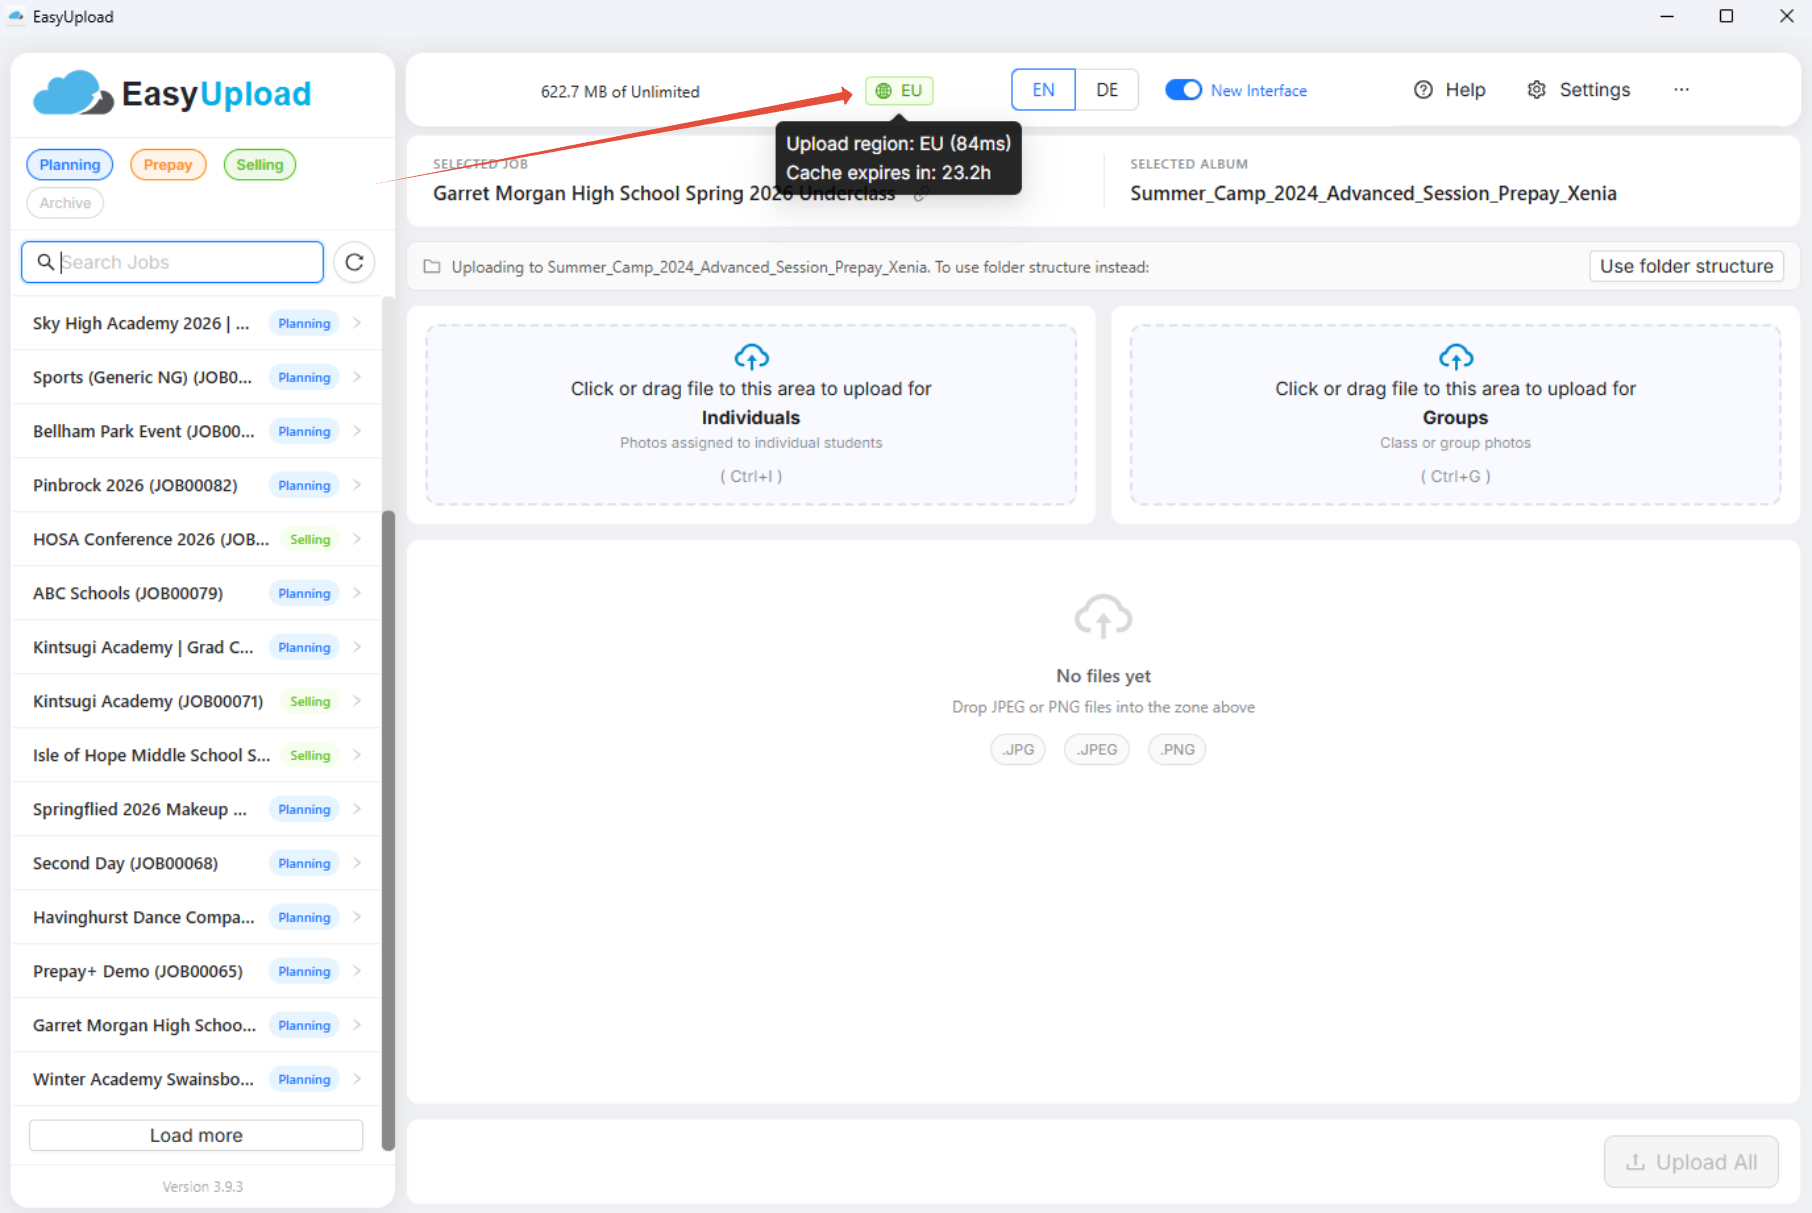Click the 622.7 MB of Unlimited text
The height and width of the screenshot is (1213, 1812).
(620, 92)
